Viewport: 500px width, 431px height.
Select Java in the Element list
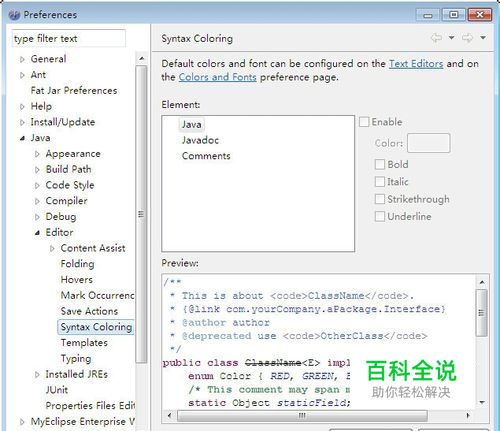191,124
